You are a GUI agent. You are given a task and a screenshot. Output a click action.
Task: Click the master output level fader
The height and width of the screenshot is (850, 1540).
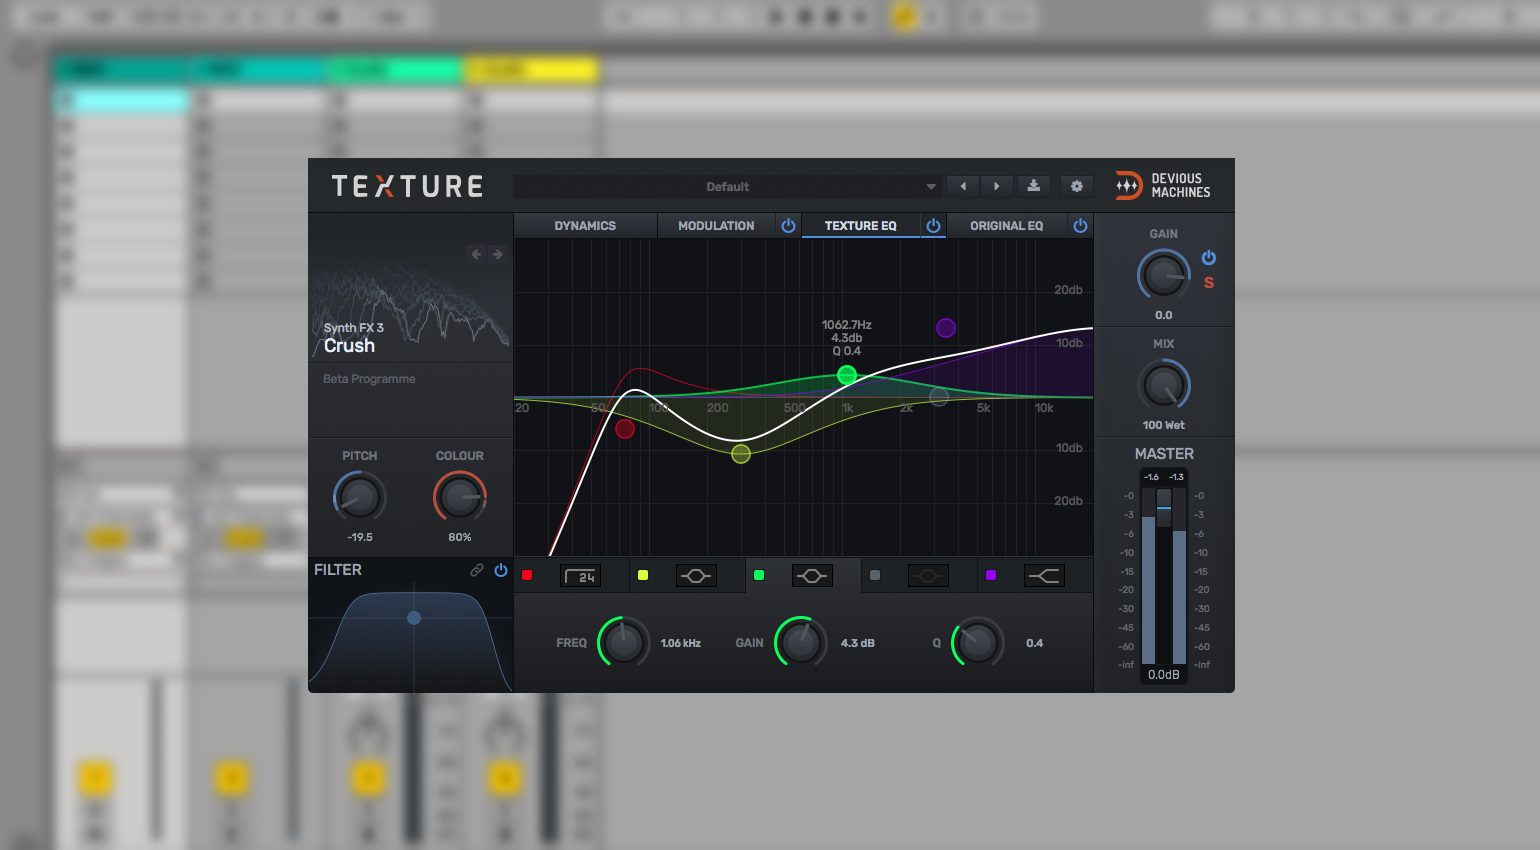[x=1163, y=508]
